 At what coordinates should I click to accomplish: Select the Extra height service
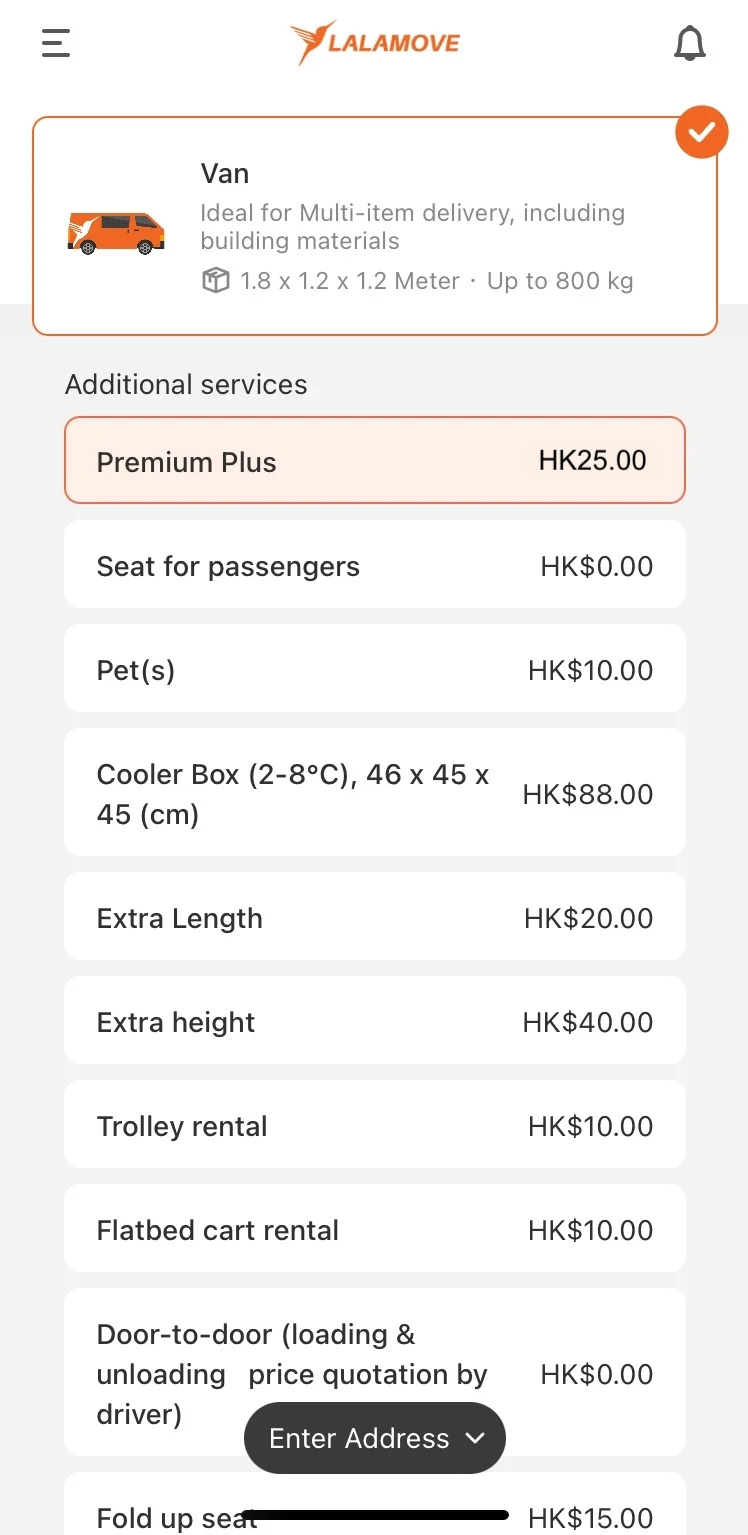pos(375,1020)
